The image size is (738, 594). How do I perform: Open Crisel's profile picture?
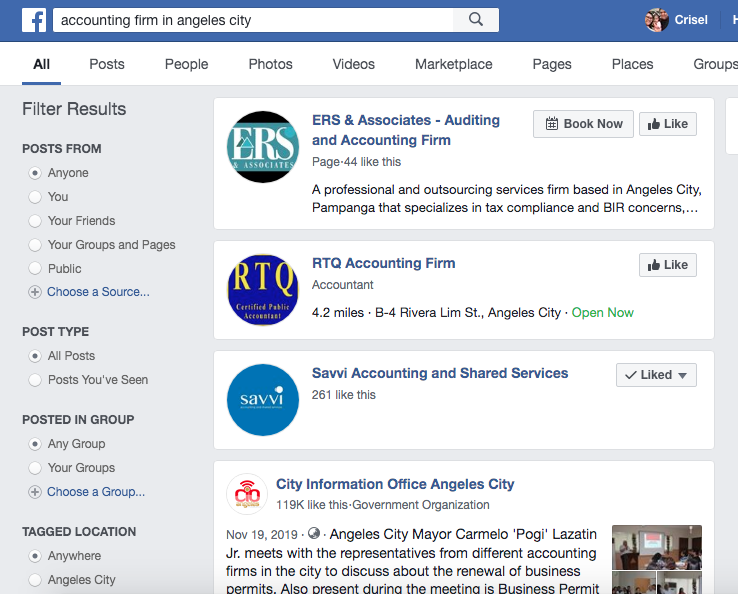point(657,20)
